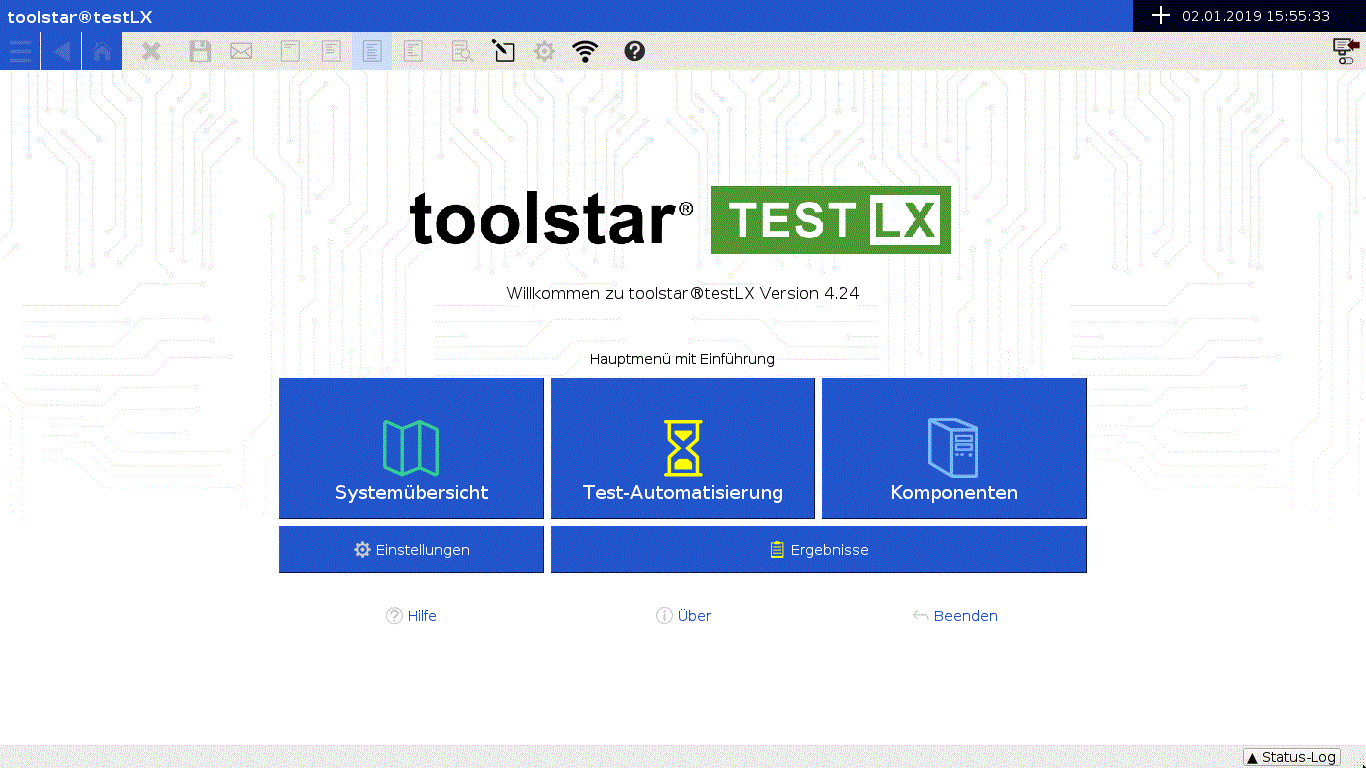Click the back arrow in the toolbar
This screenshot has width=1366, height=768.
pyautogui.click(x=60, y=51)
